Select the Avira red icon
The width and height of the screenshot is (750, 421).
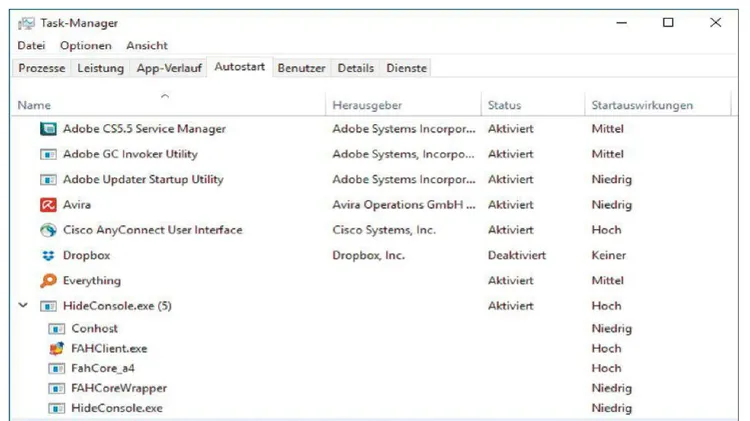pos(48,205)
